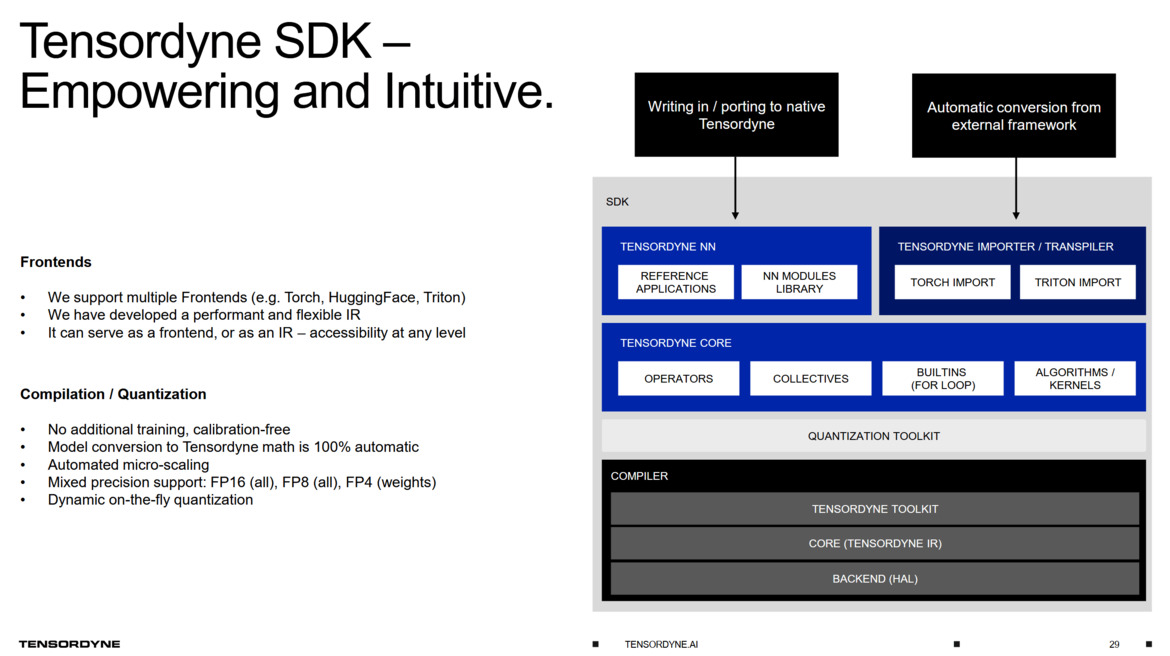Click the Tensordyne logo in footer

[x=69, y=644]
